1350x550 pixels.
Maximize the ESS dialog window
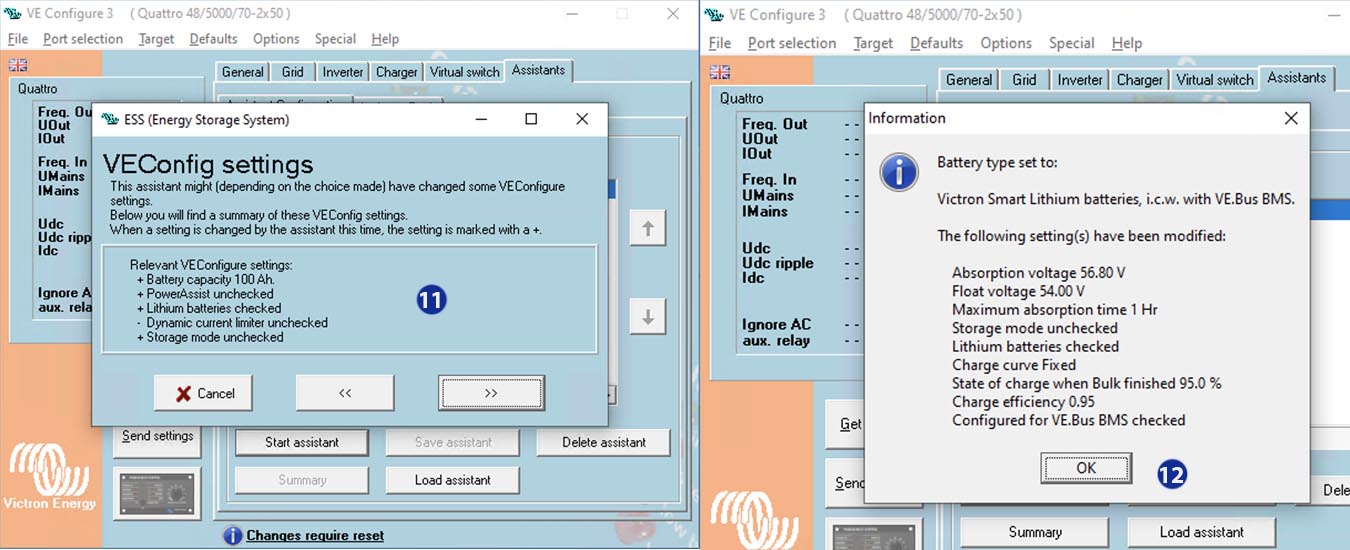coord(531,119)
